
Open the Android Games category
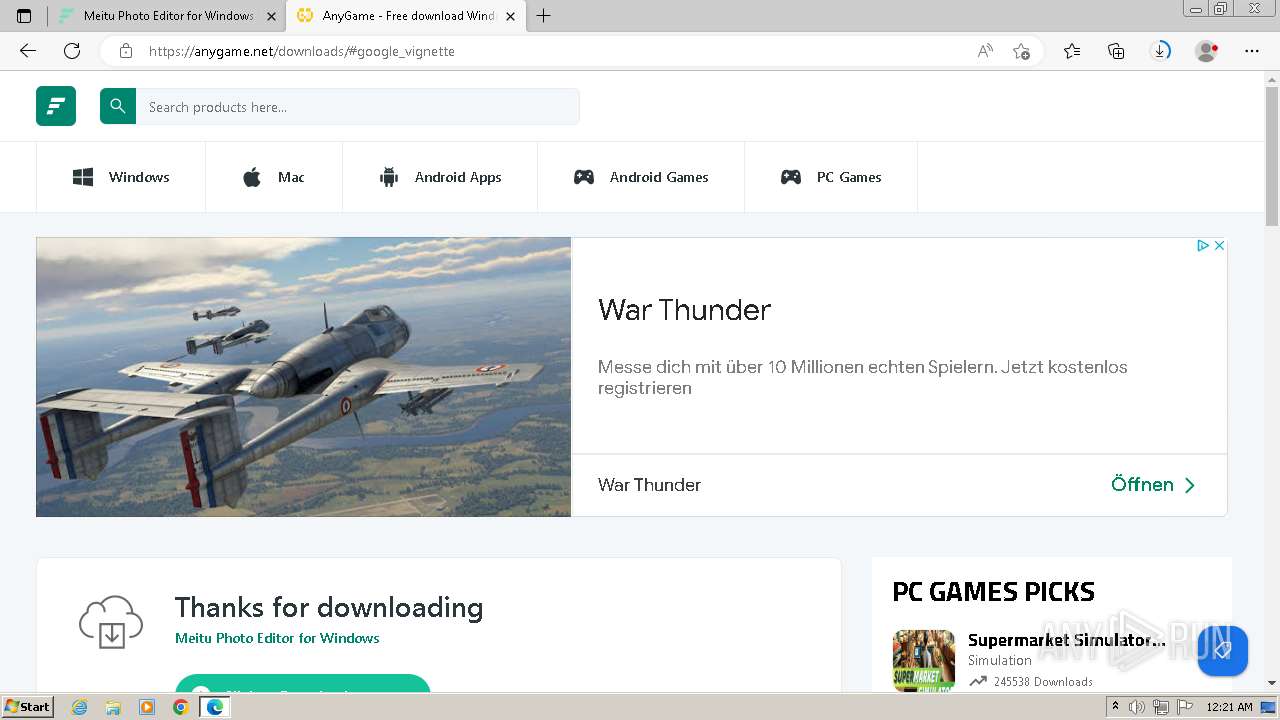tap(641, 177)
